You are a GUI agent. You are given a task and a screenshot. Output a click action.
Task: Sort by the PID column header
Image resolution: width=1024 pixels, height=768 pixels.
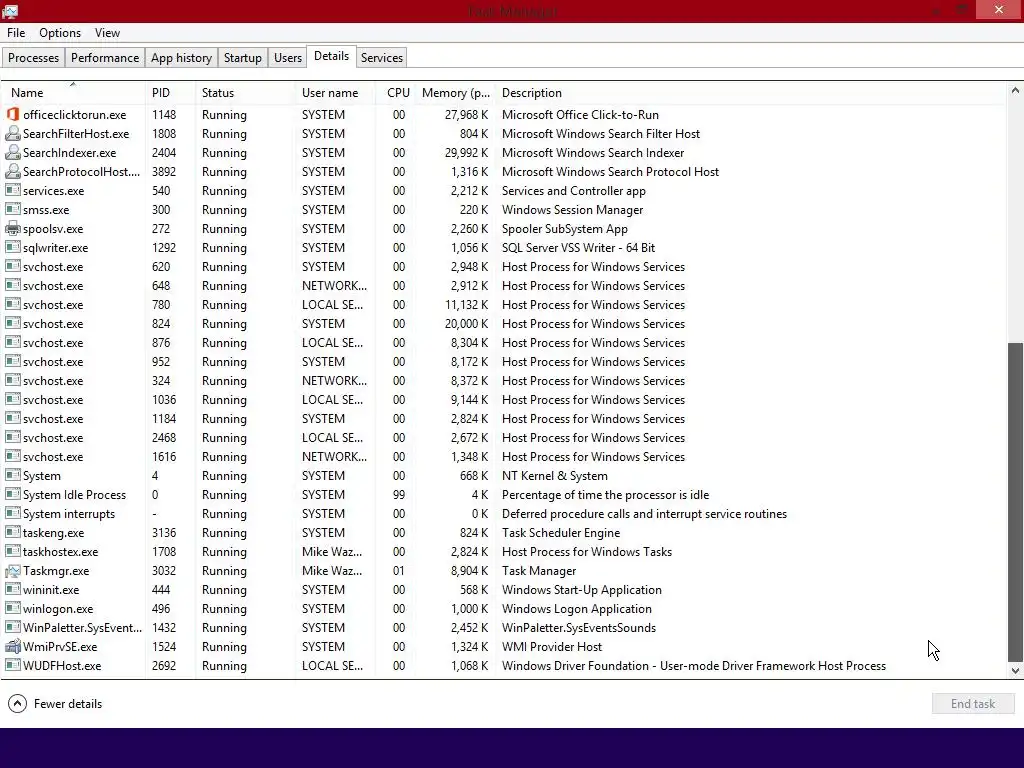point(170,93)
